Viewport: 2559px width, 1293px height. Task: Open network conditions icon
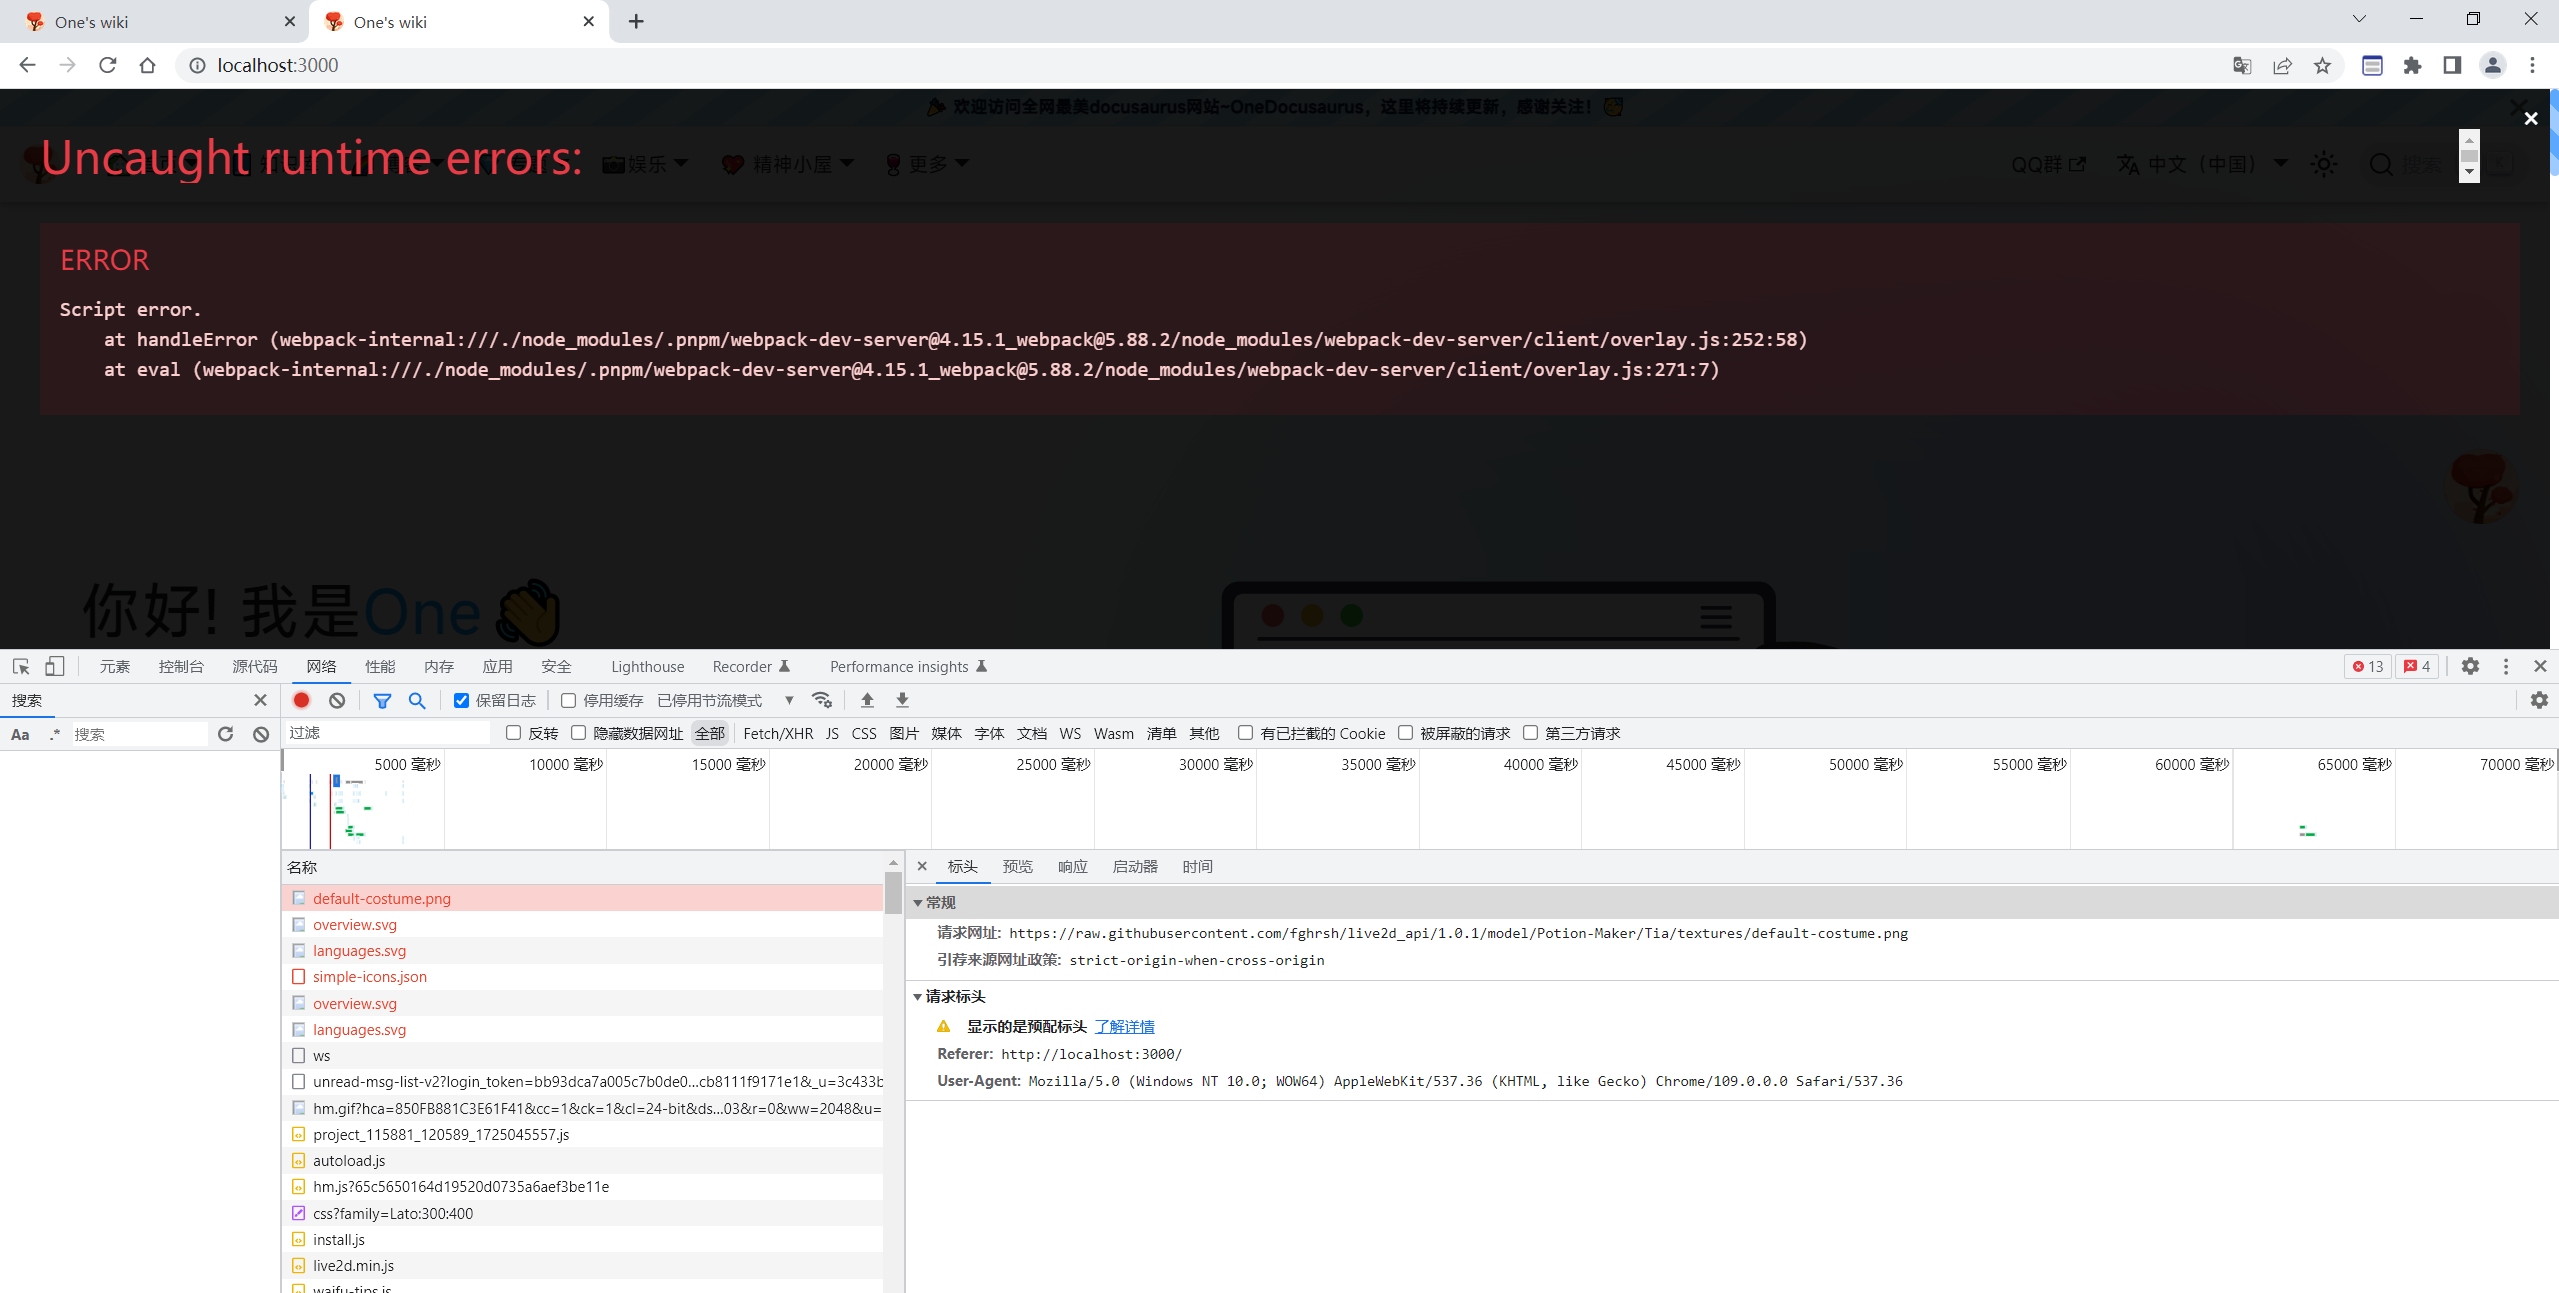pyautogui.click(x=822, y=700)
